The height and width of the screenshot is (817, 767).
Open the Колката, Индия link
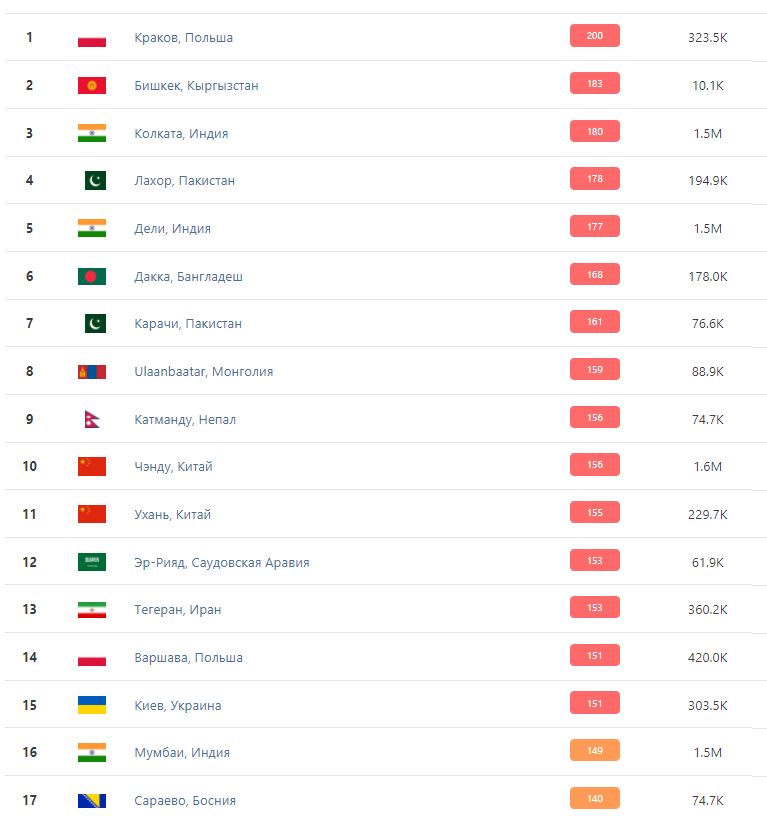click(x=181, y=133)
